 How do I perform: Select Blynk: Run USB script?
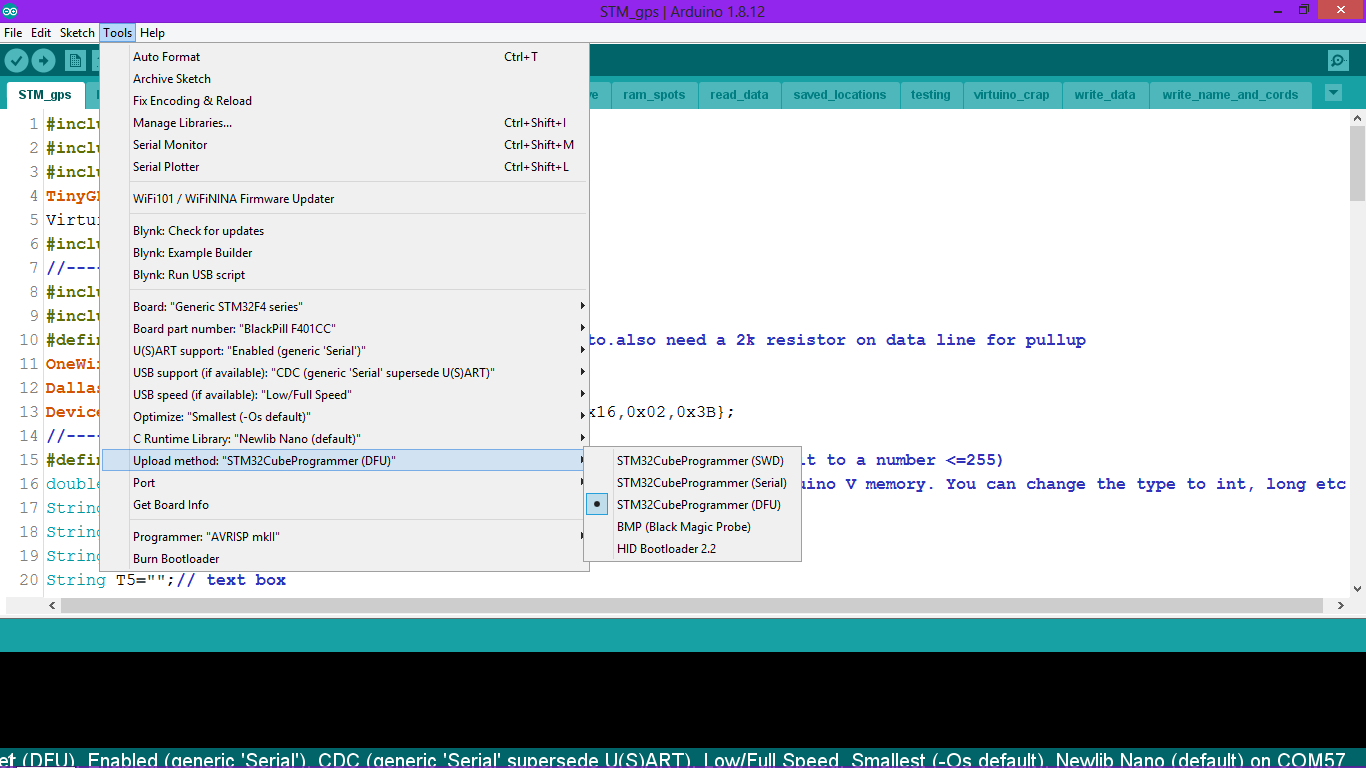[345, 275]
